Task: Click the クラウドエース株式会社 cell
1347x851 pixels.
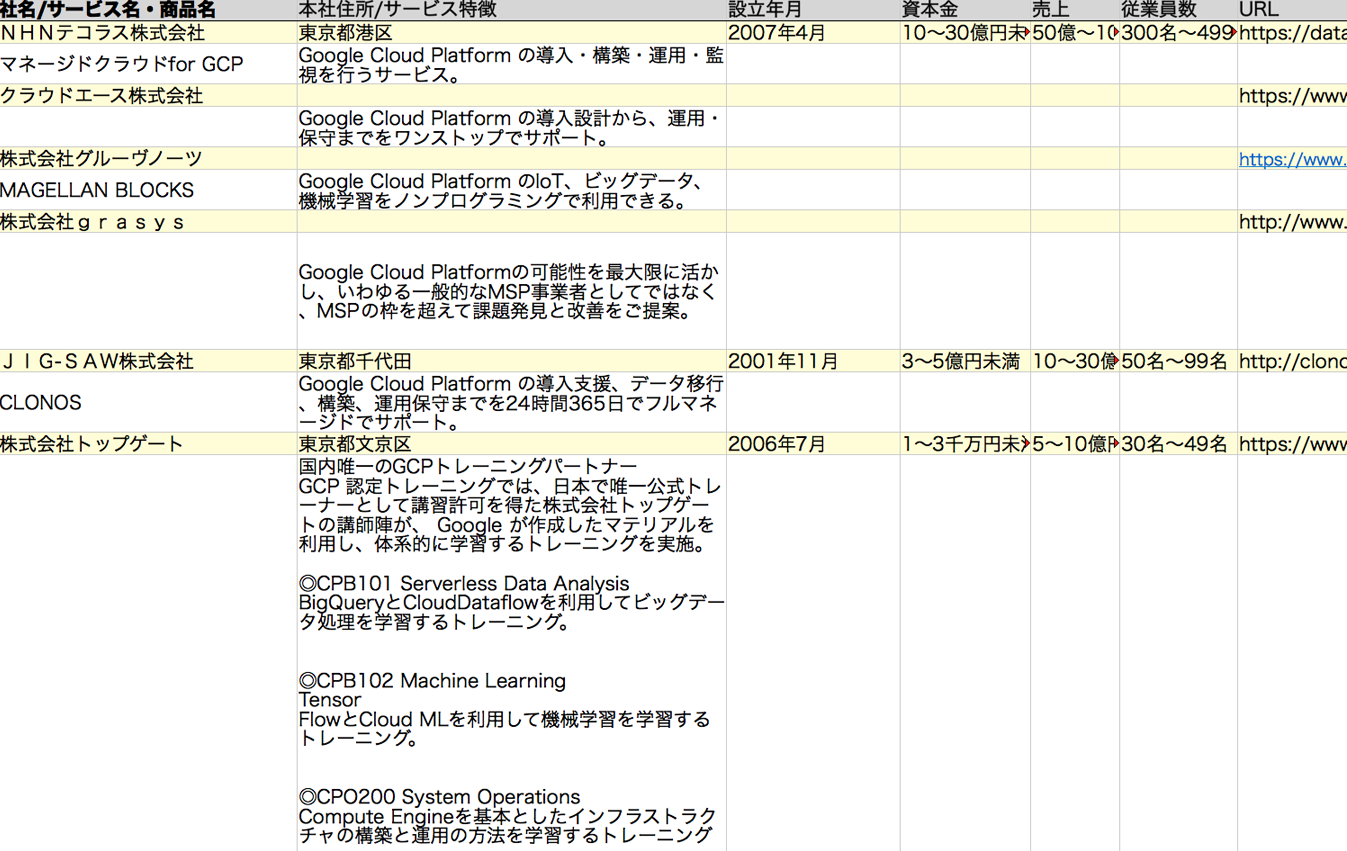Action: click(x=148, y=96)
